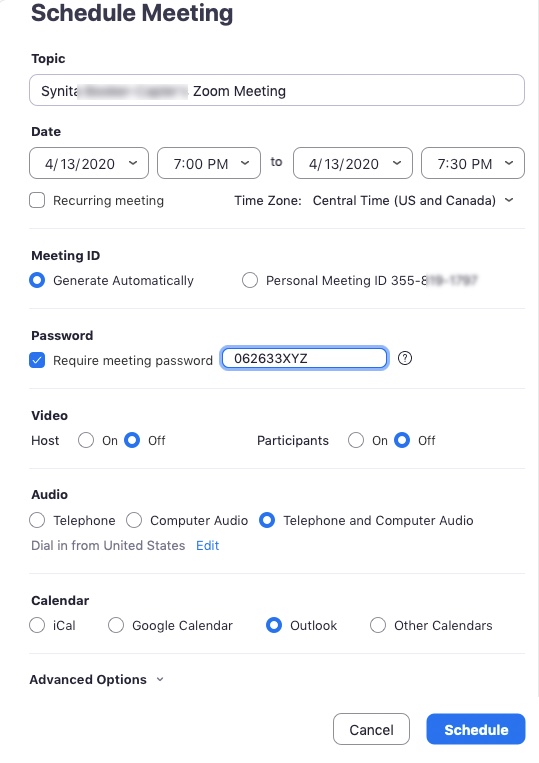Select Google Calendar radio button
539x763 pixels.
pyautogui.click(x=116, y=625)
